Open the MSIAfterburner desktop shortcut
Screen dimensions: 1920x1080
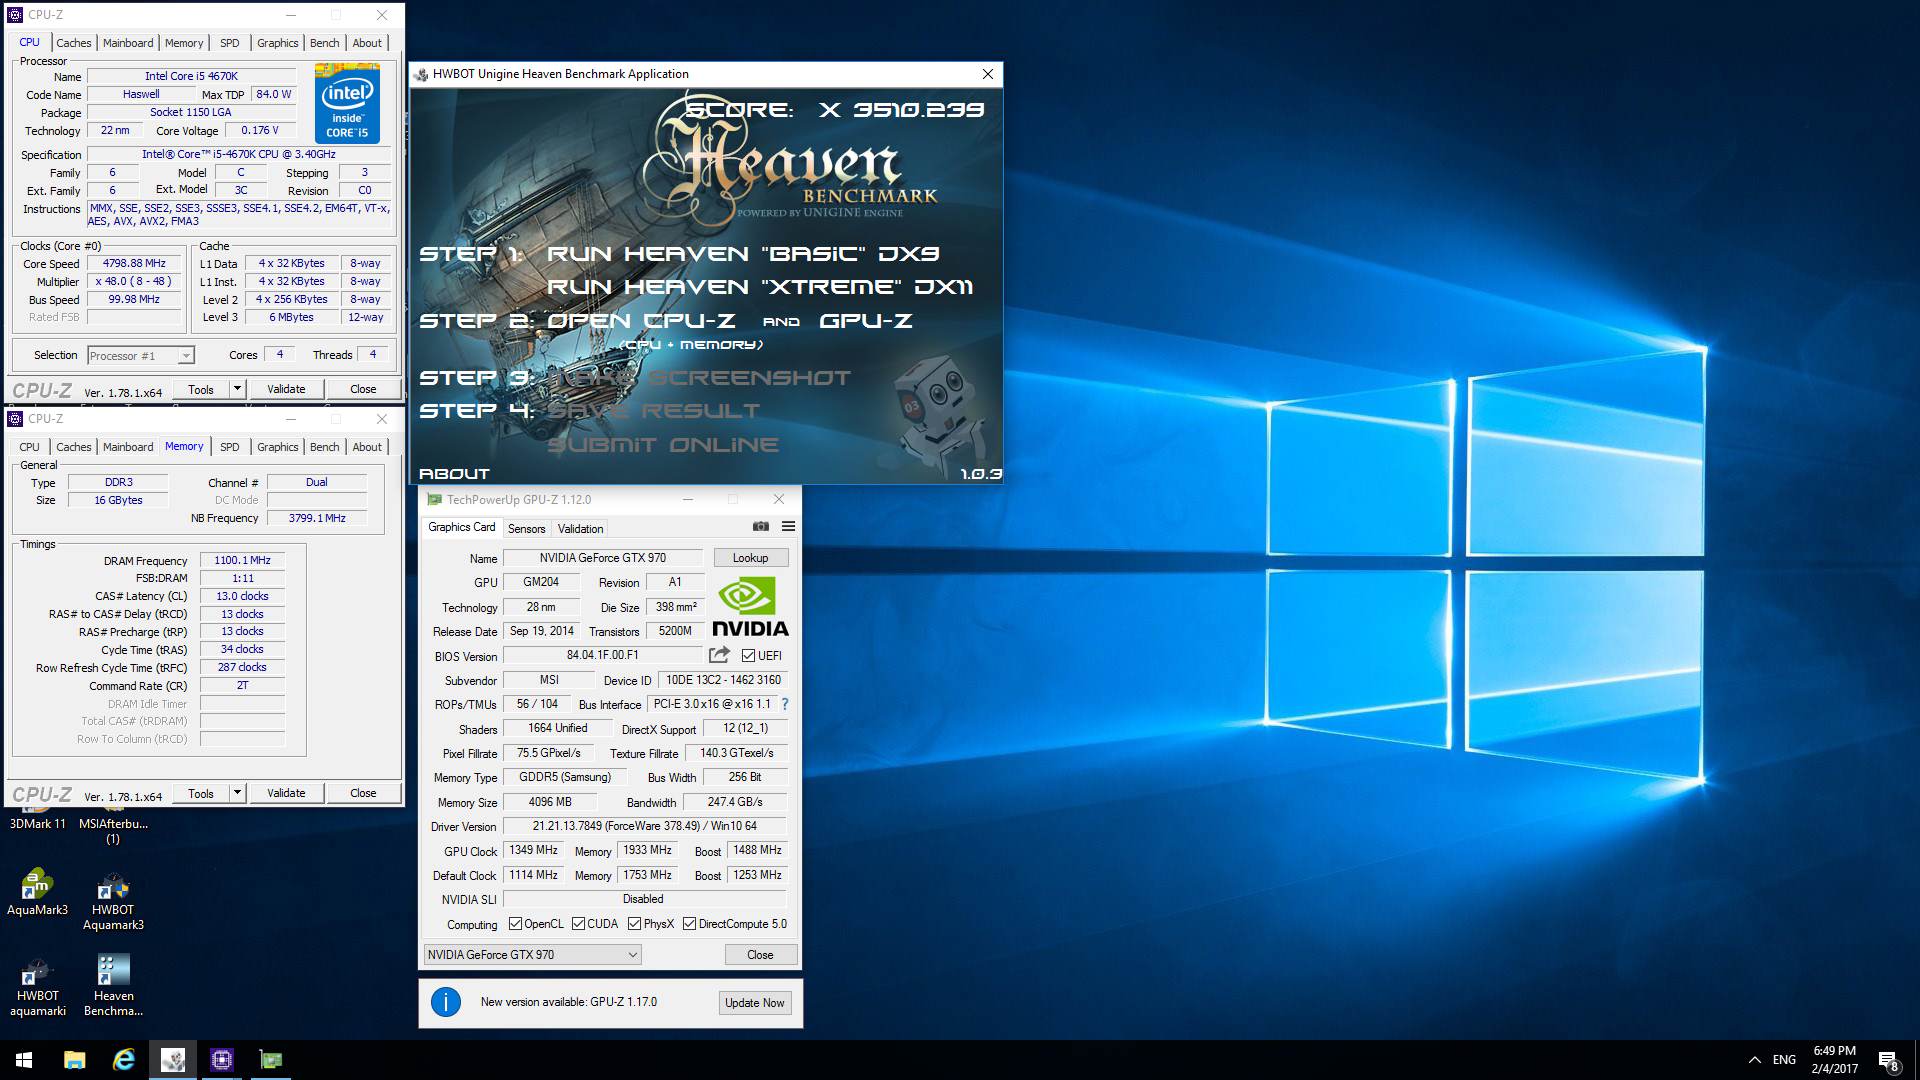113,823
